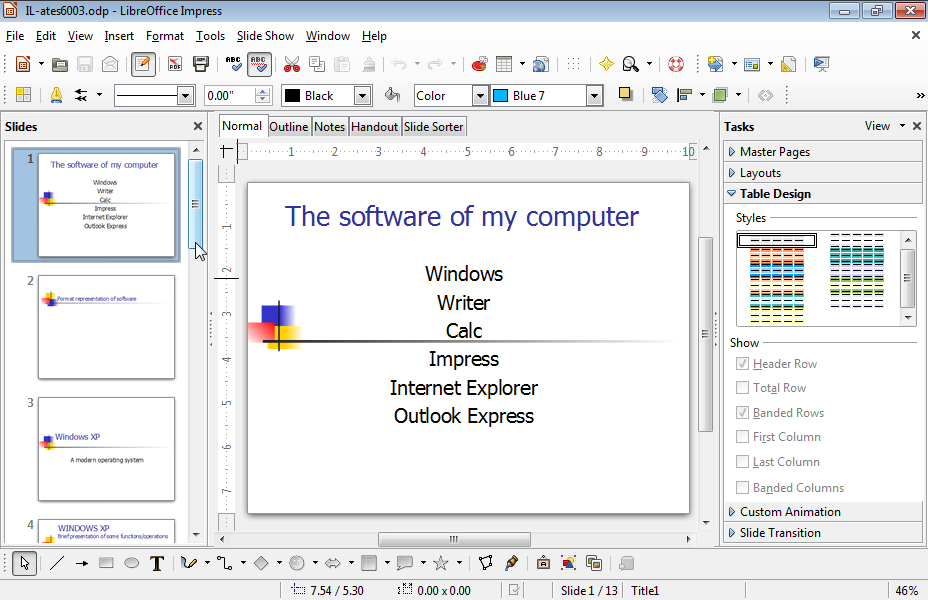This screenshot has width=928, height=600.
Task: Click the line width input field
Action: click(230, 95)
